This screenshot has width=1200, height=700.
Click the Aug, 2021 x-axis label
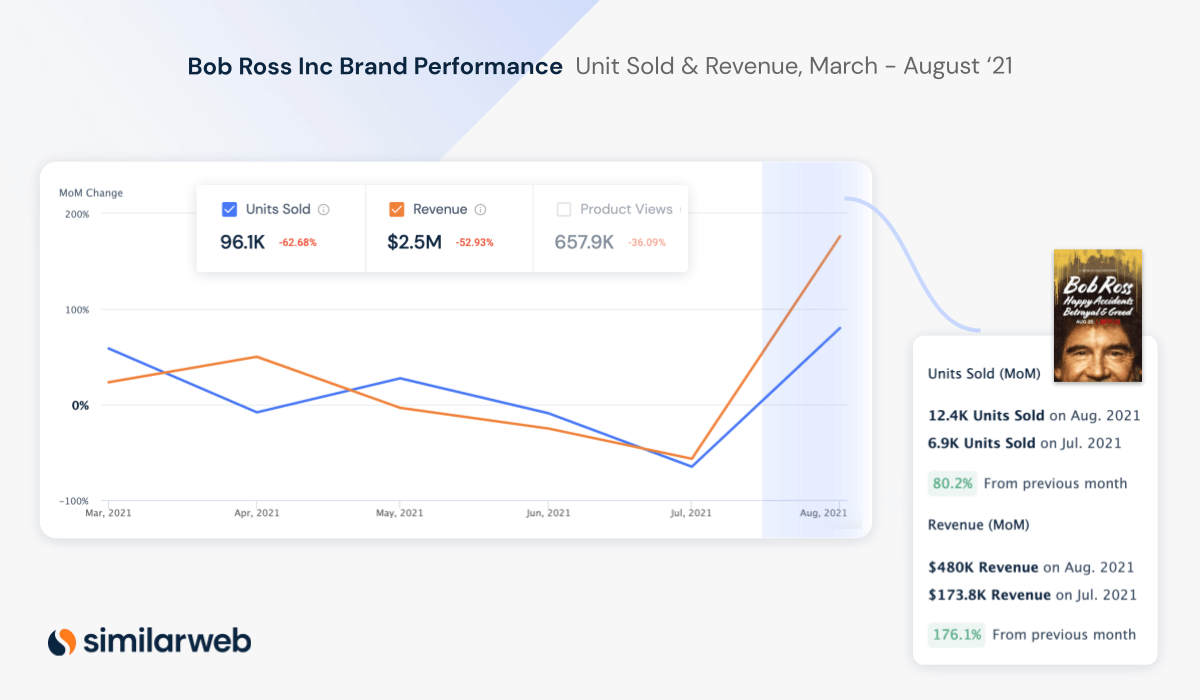[x=824, y=513]
